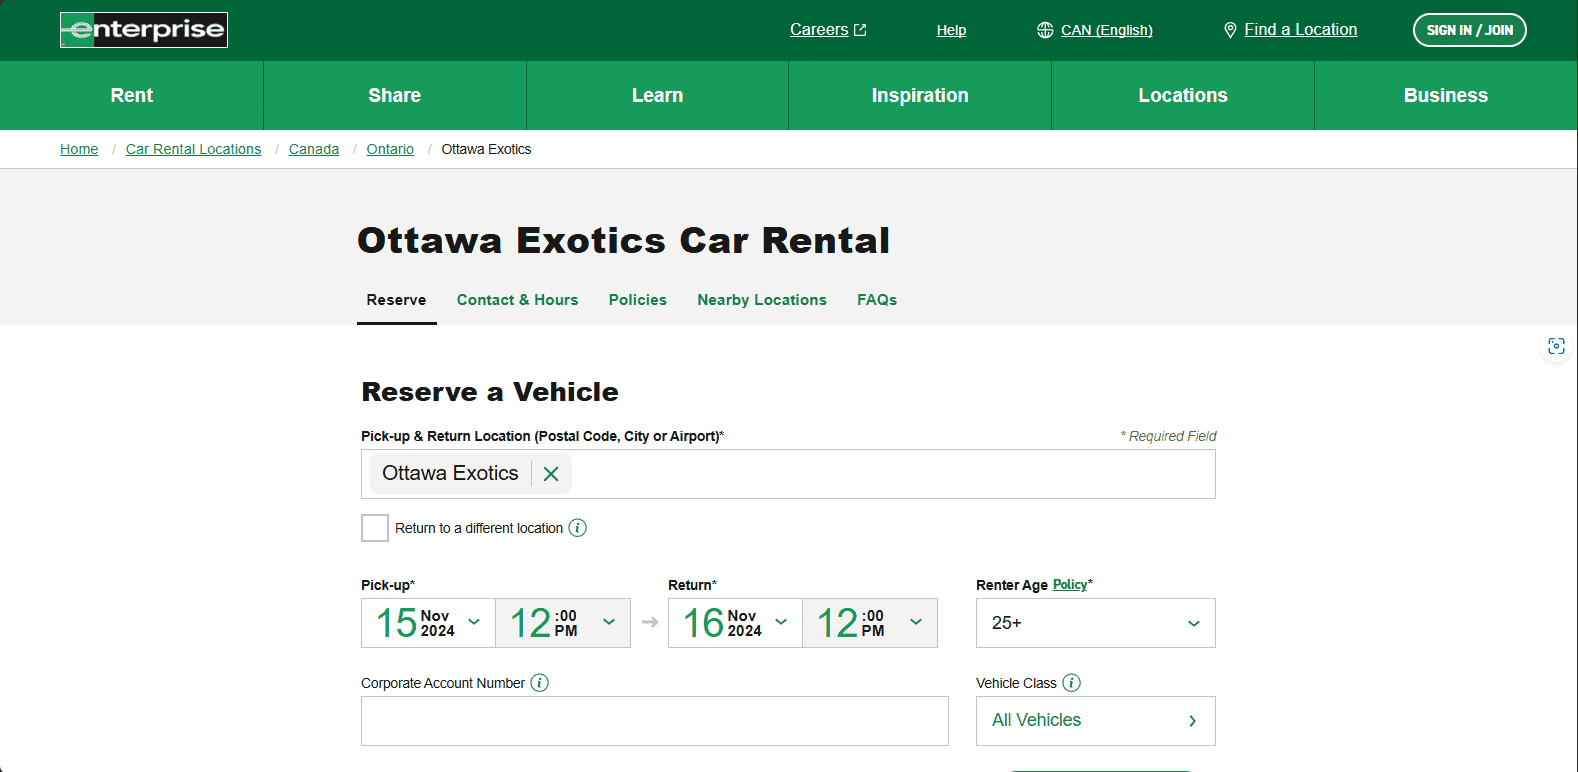Click the map pin icon beside Find a Location
Image resolution: width=1578 pixels, height=772 pixels.
(1230, 30)
